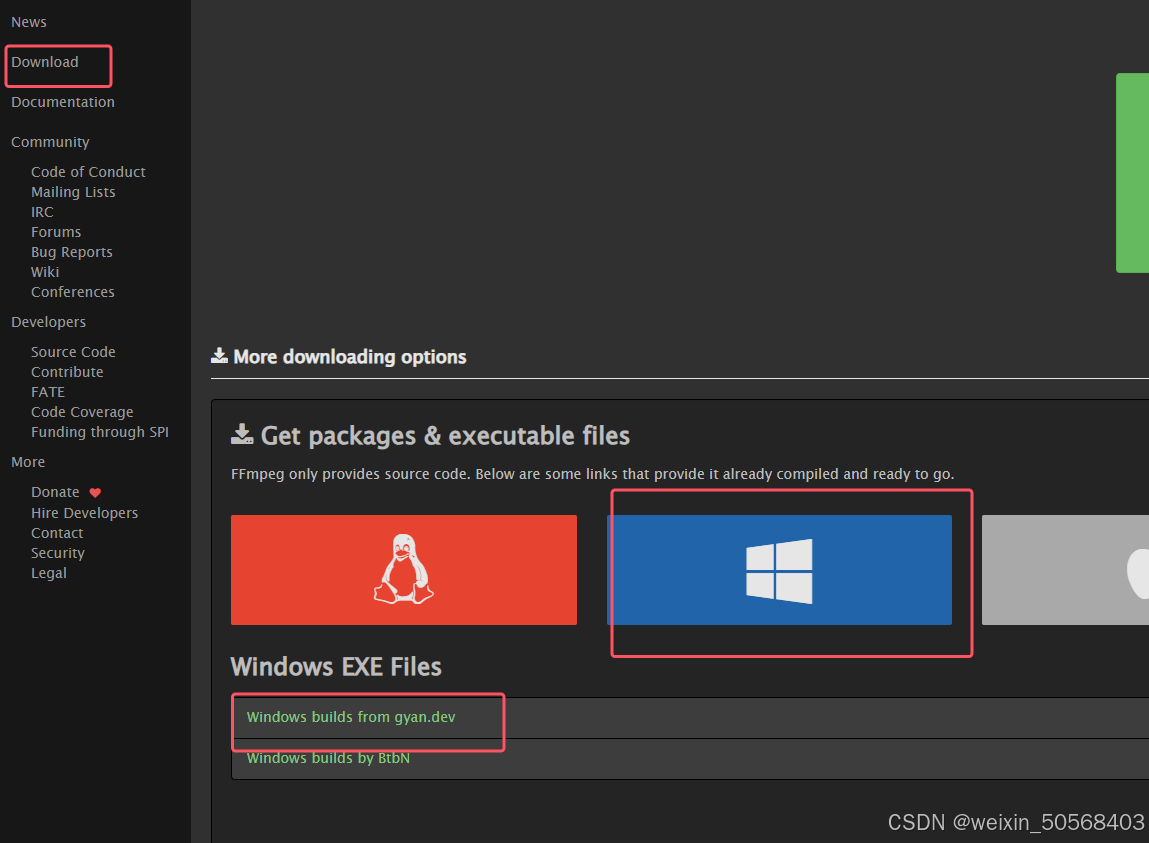Viewport: 1149px width, 843px height.
Task: Open Windows builds by BtbN
Action: click(x=328, y=758)
